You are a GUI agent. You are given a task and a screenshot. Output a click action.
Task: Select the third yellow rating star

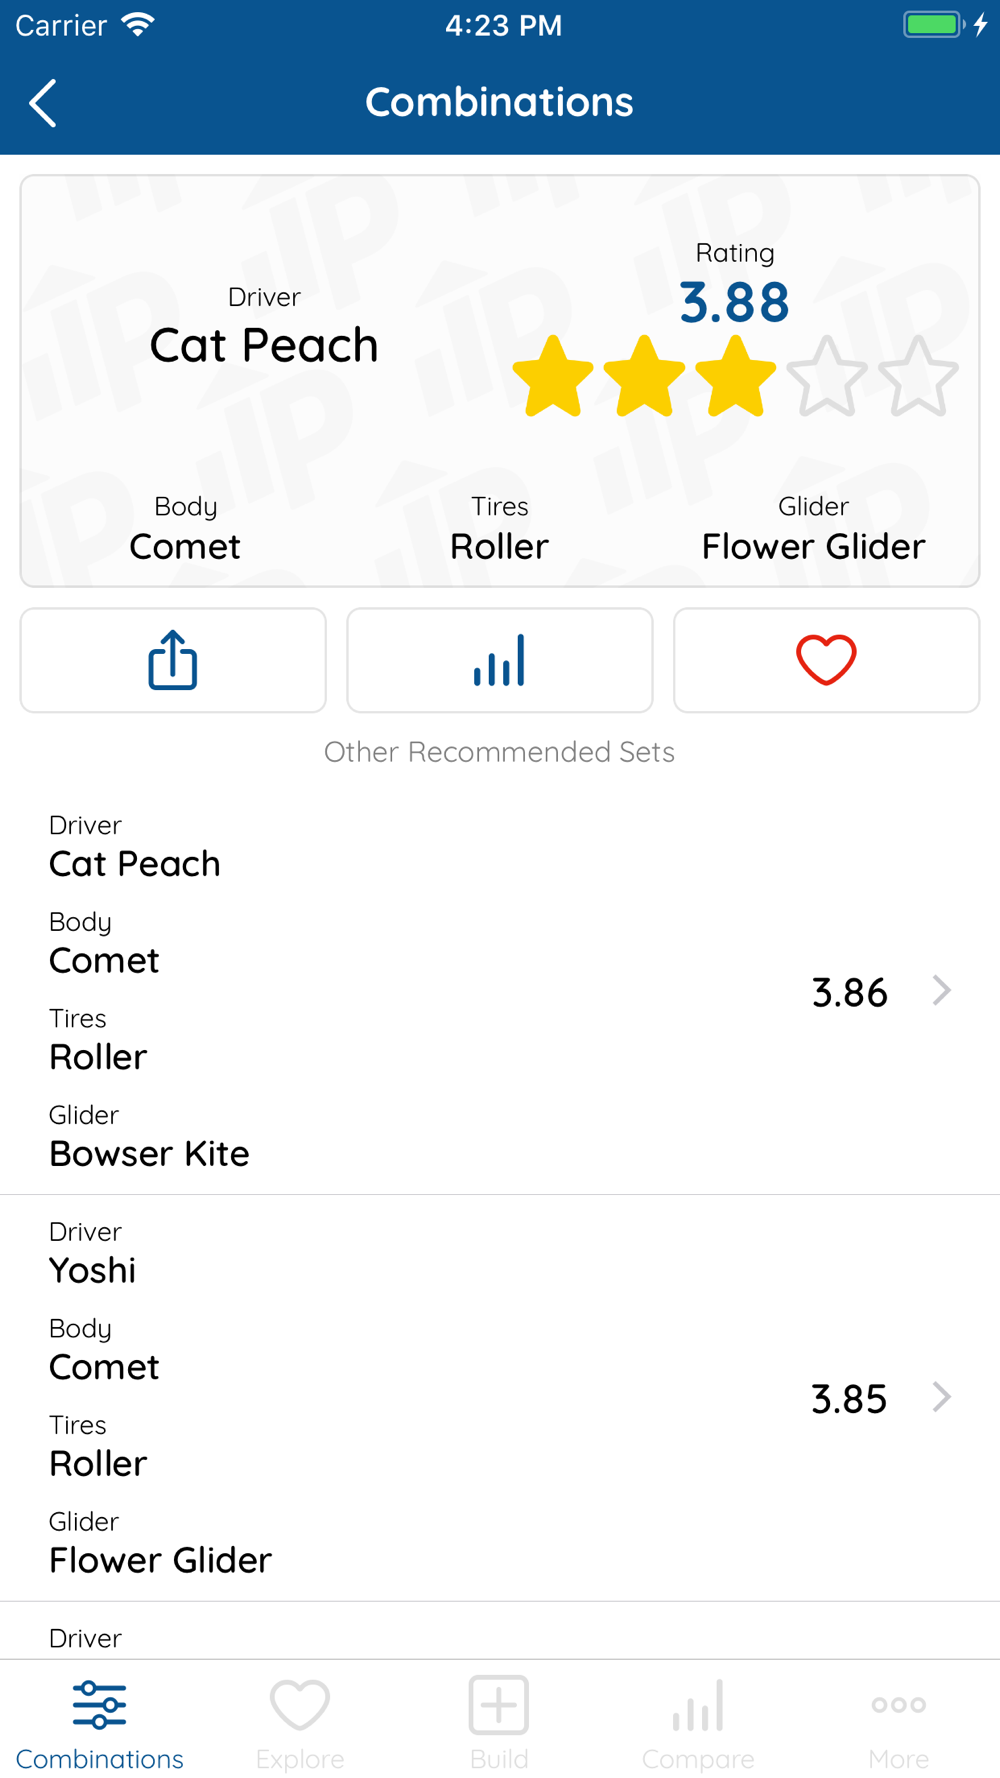click(736, 377)
